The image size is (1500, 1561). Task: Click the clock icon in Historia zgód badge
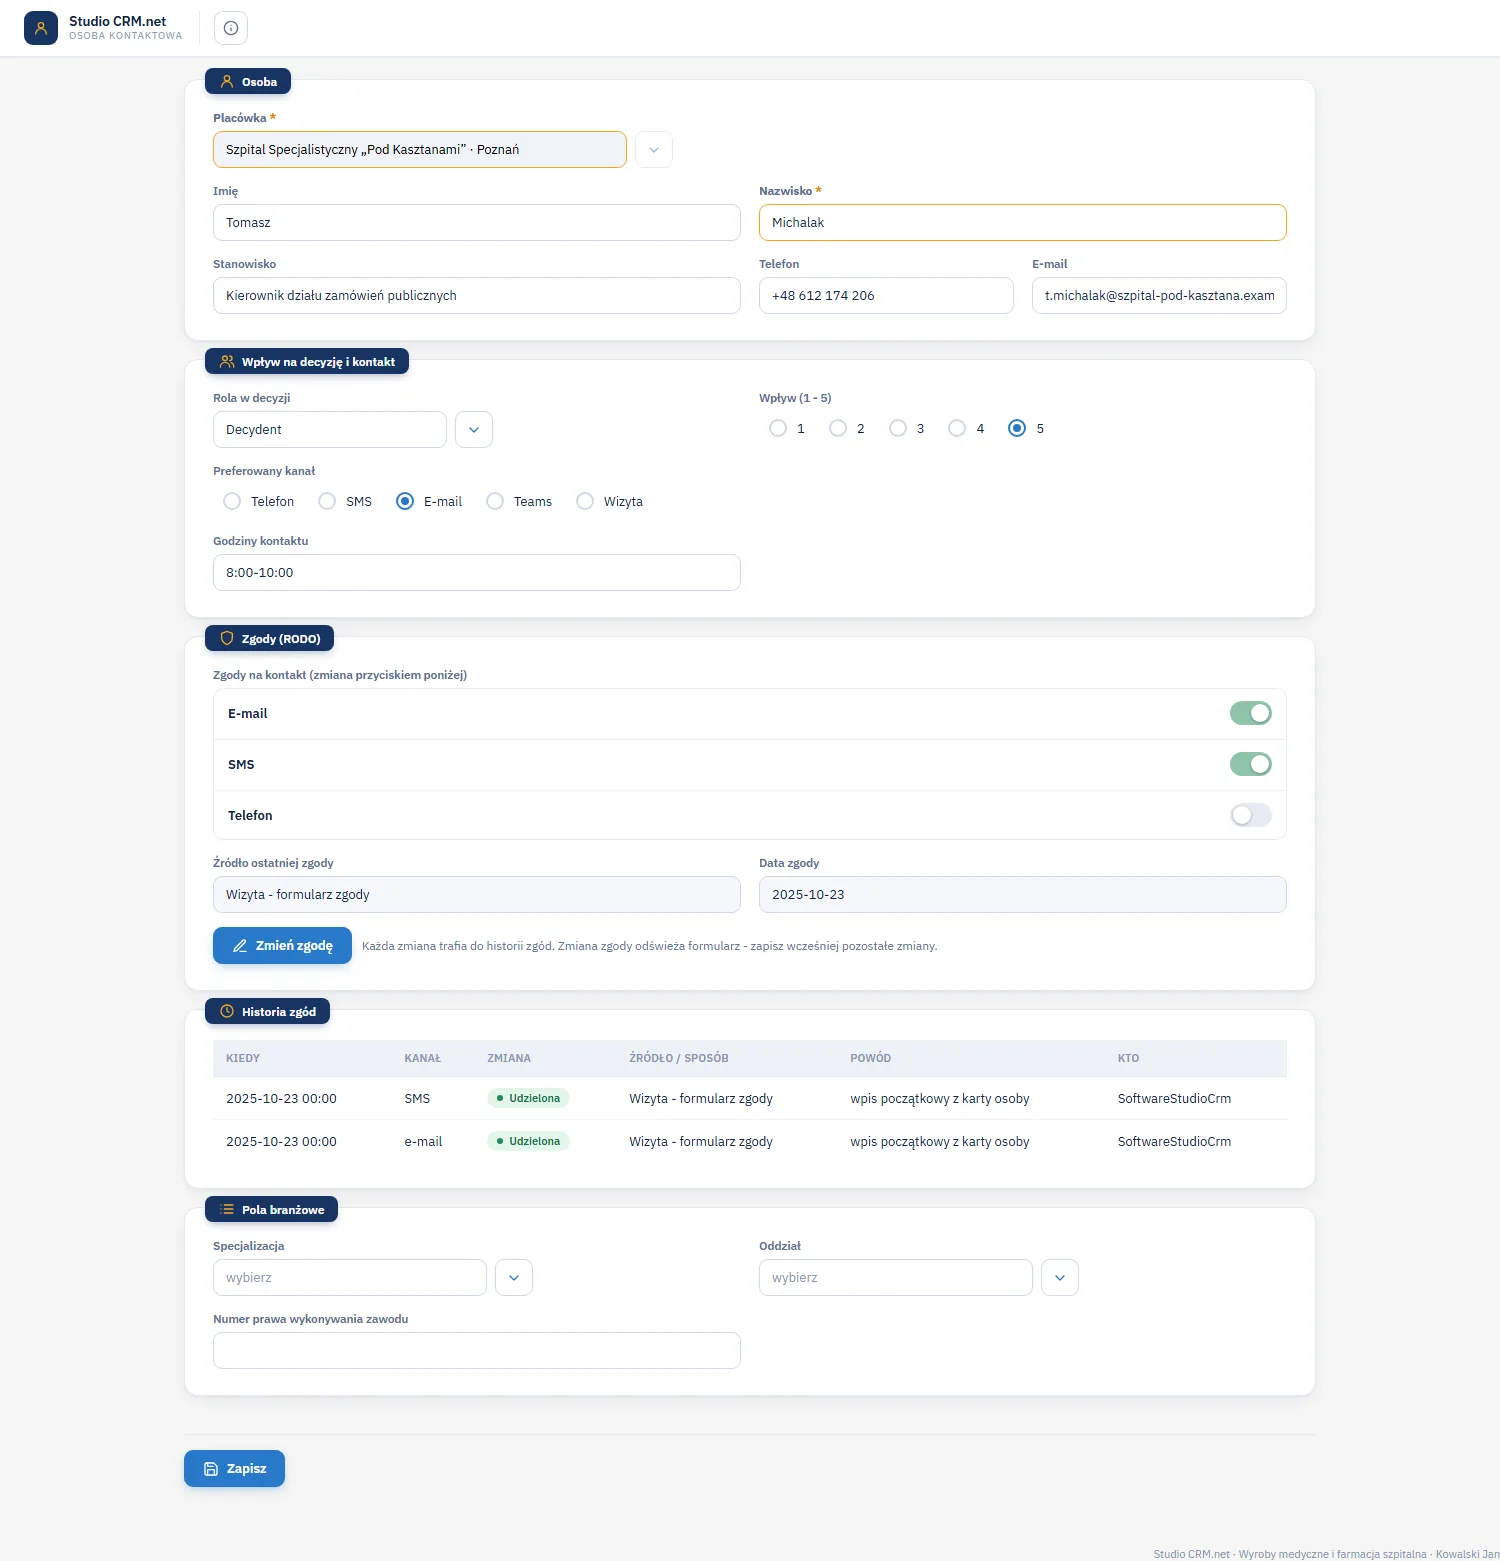[227, 1012]
